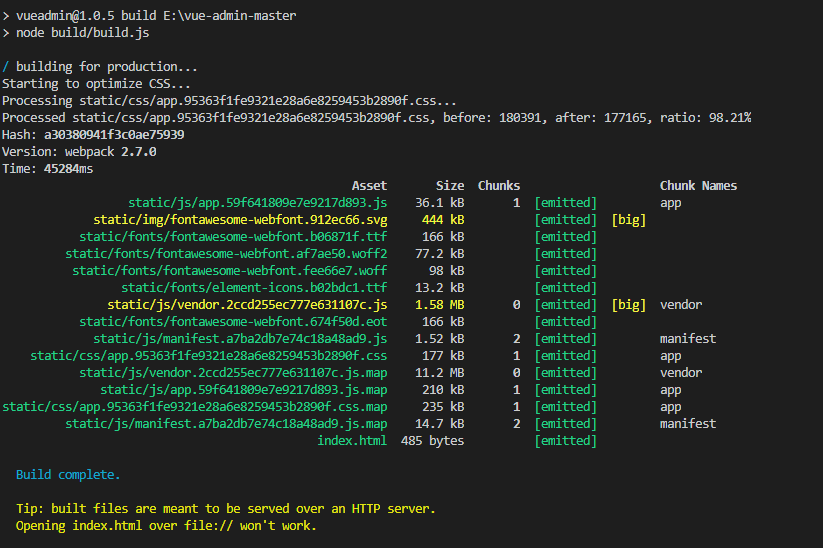Click the [big] flag on the vendor row
The image size is (823, 548).
click(628, 305)
